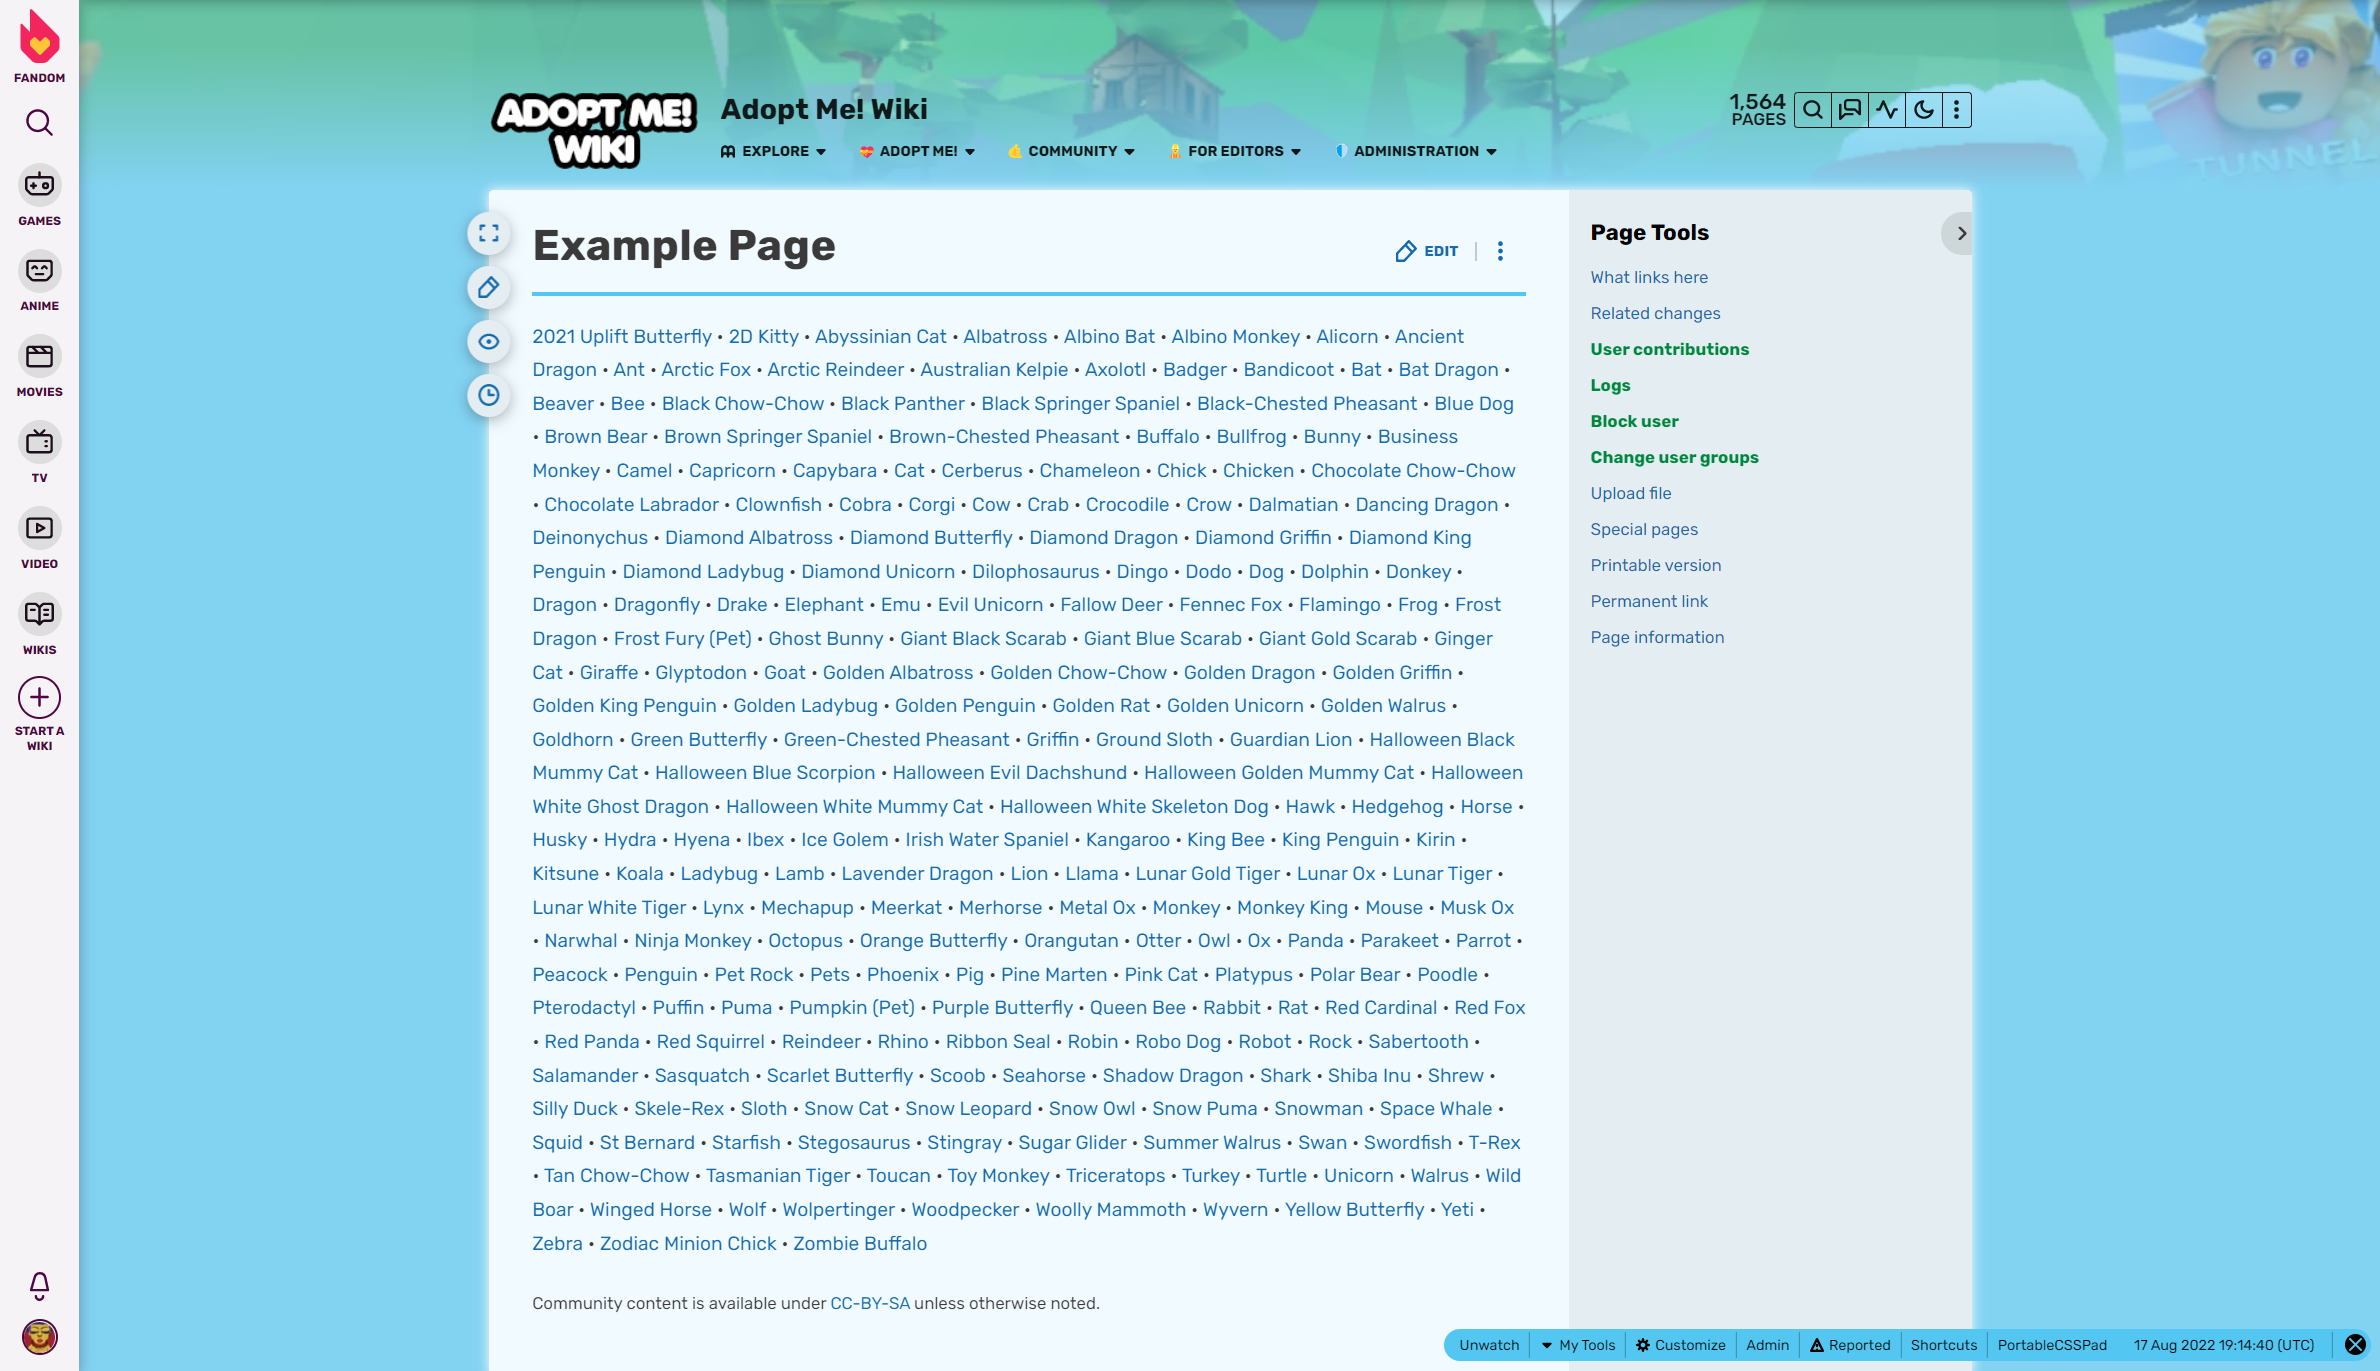Toggle the eye view icon beside the page
2380x1371 pixels.
pos(488,342)
